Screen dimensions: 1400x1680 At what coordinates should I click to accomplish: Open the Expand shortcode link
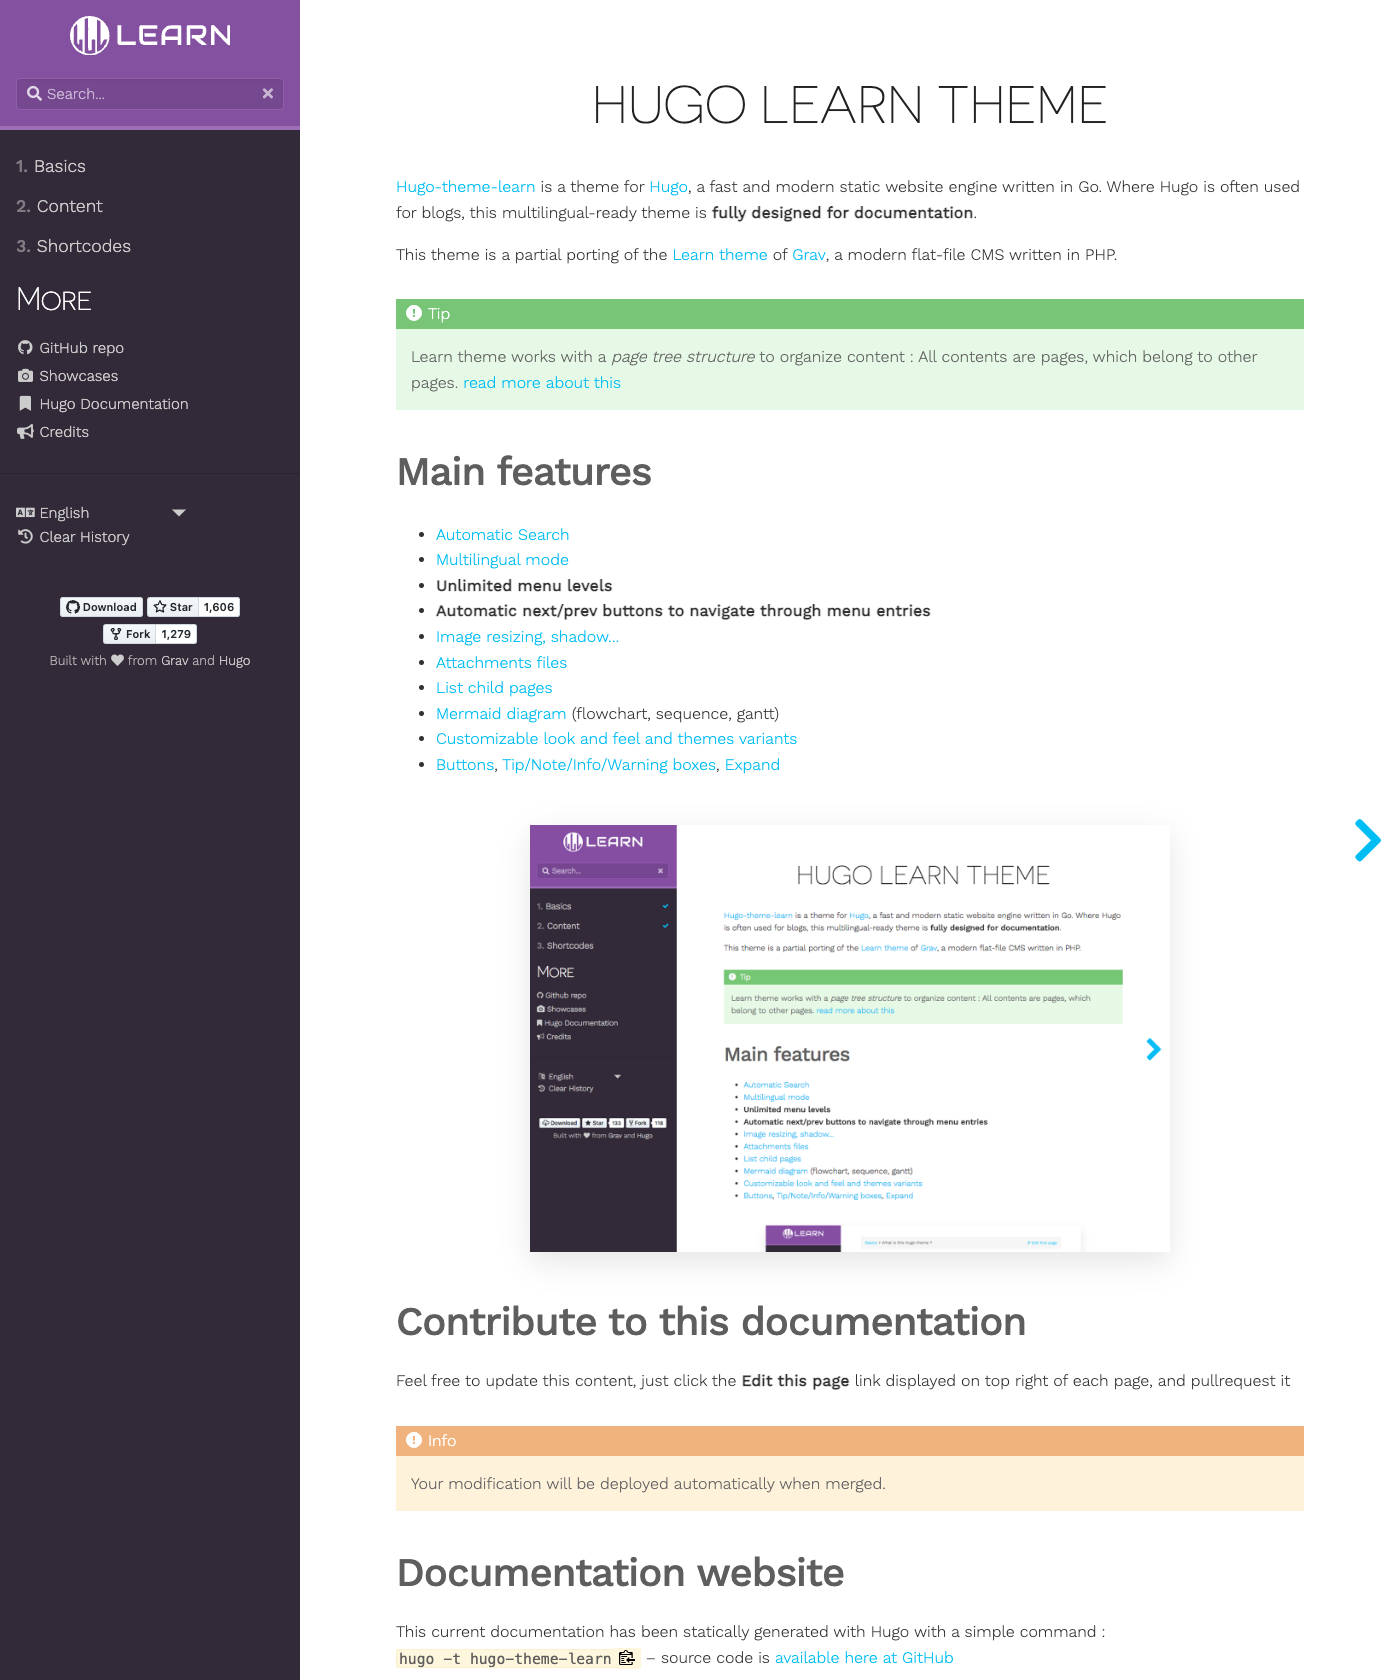tap(752, 765)
